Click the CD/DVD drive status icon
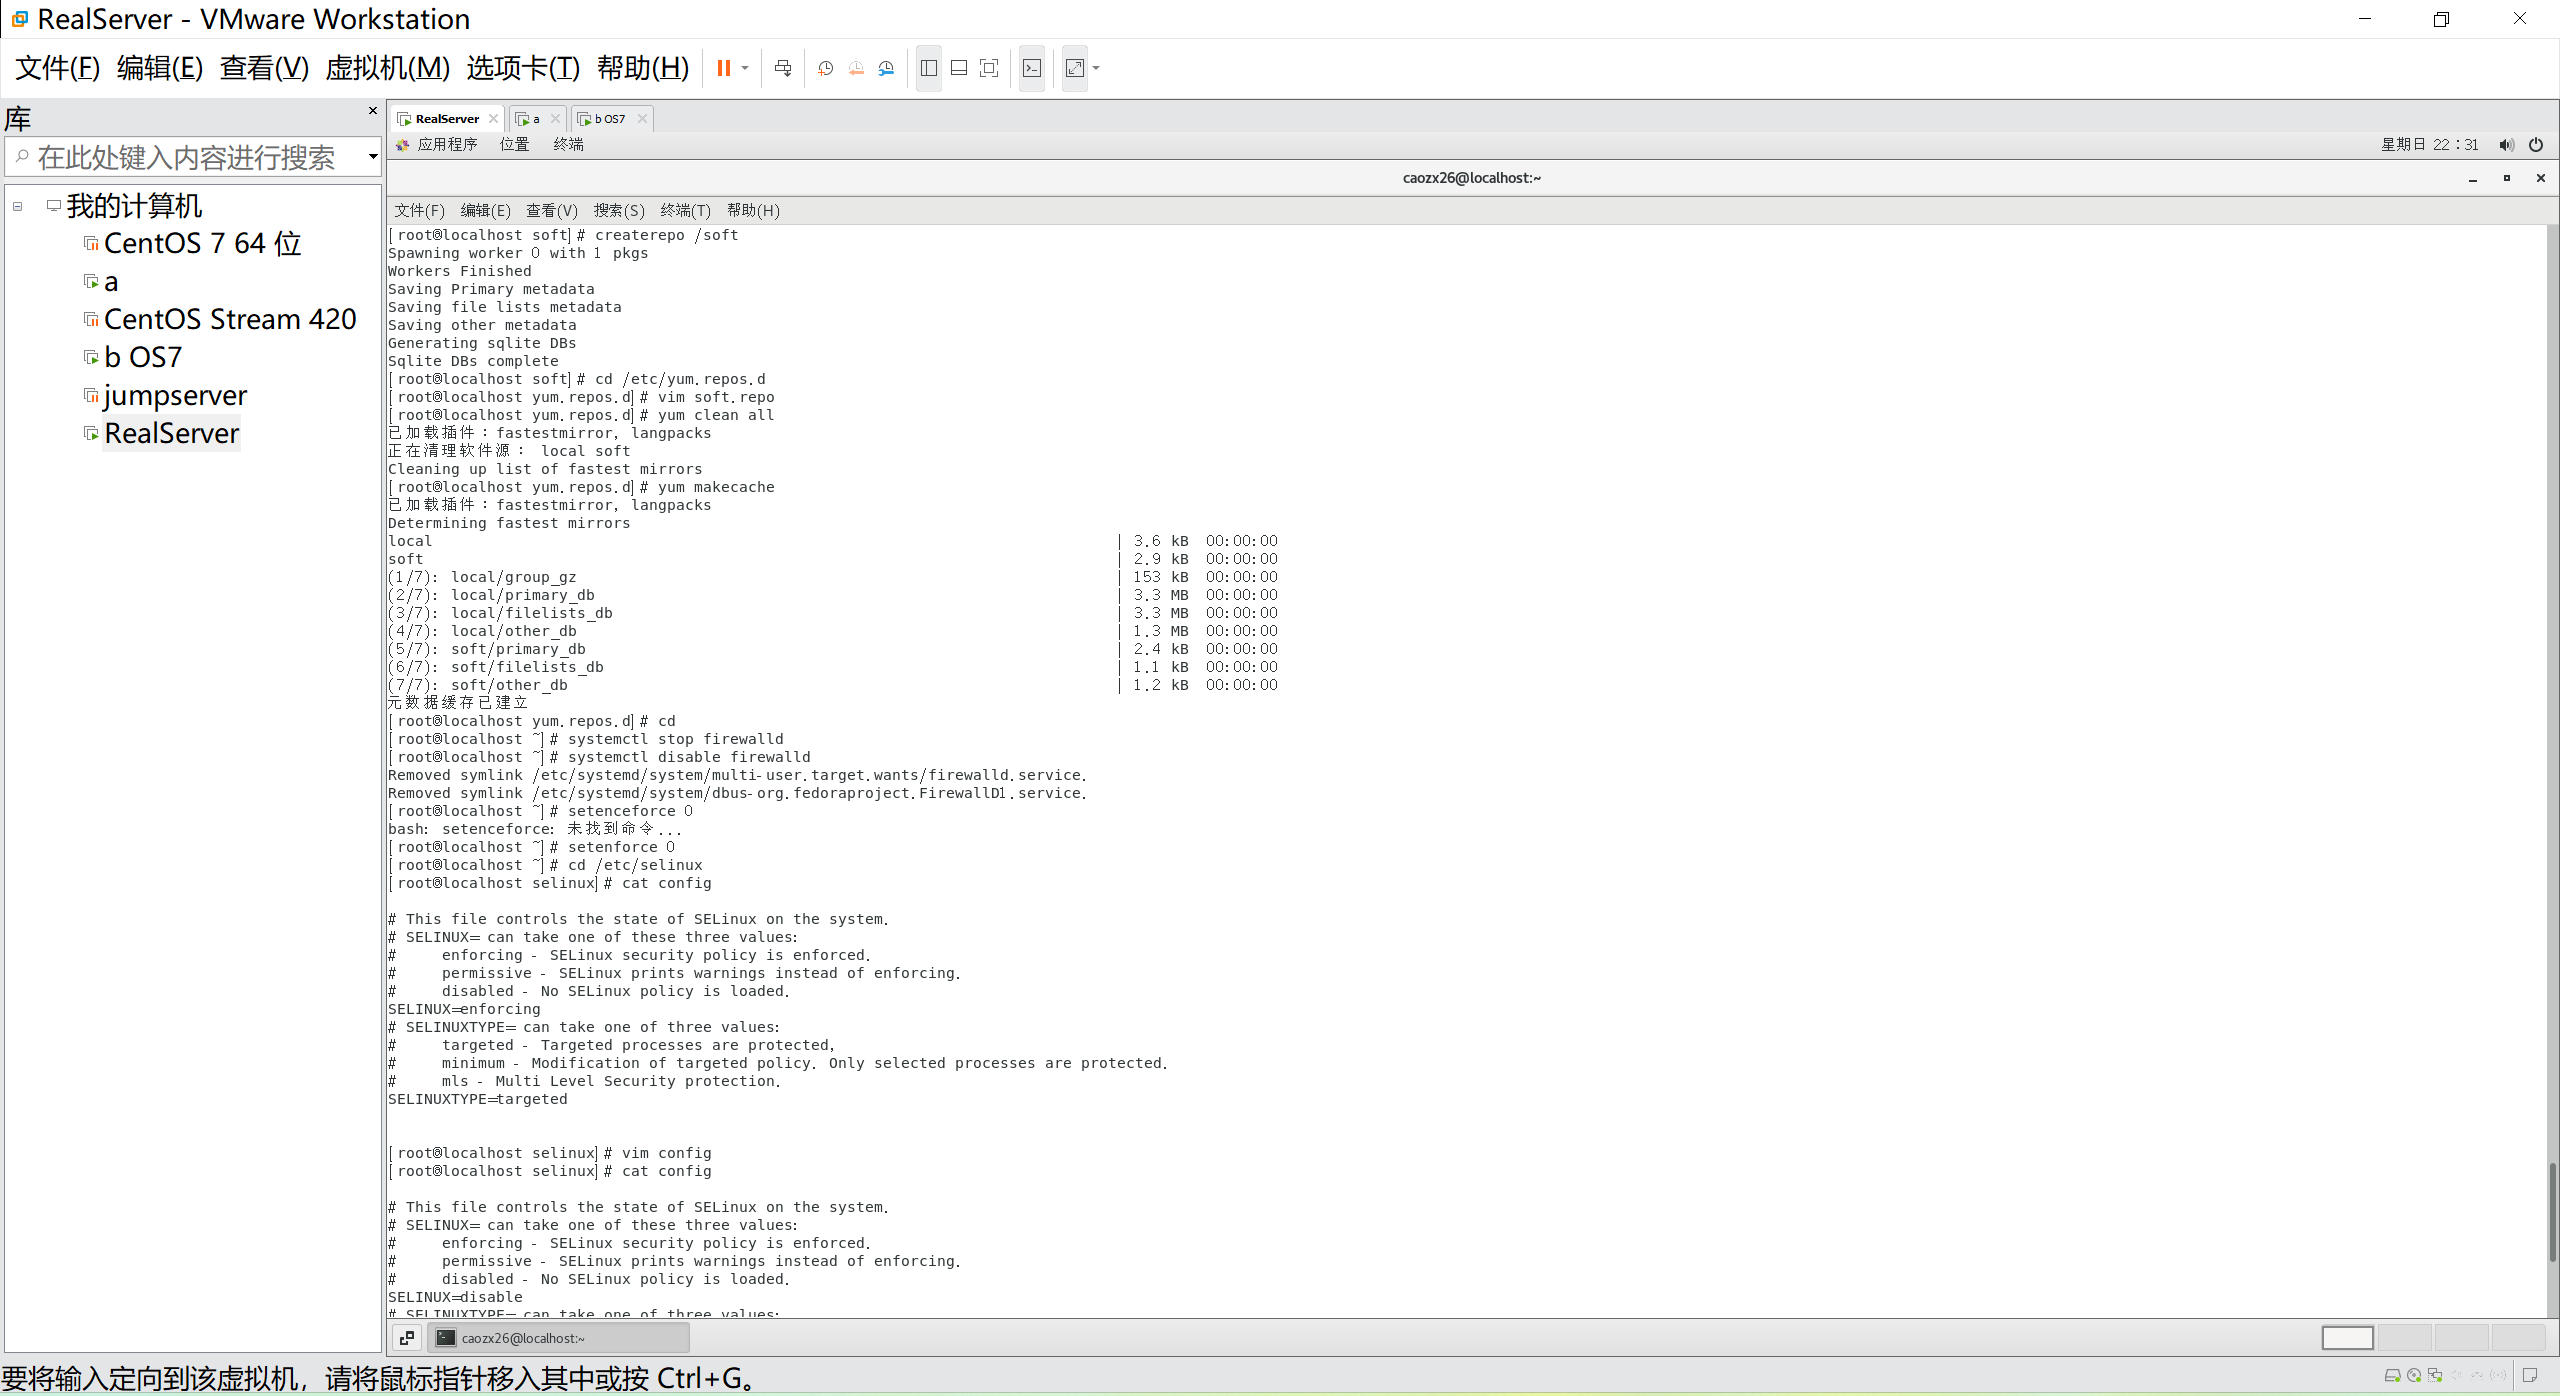 (x=2414, y=1376)
